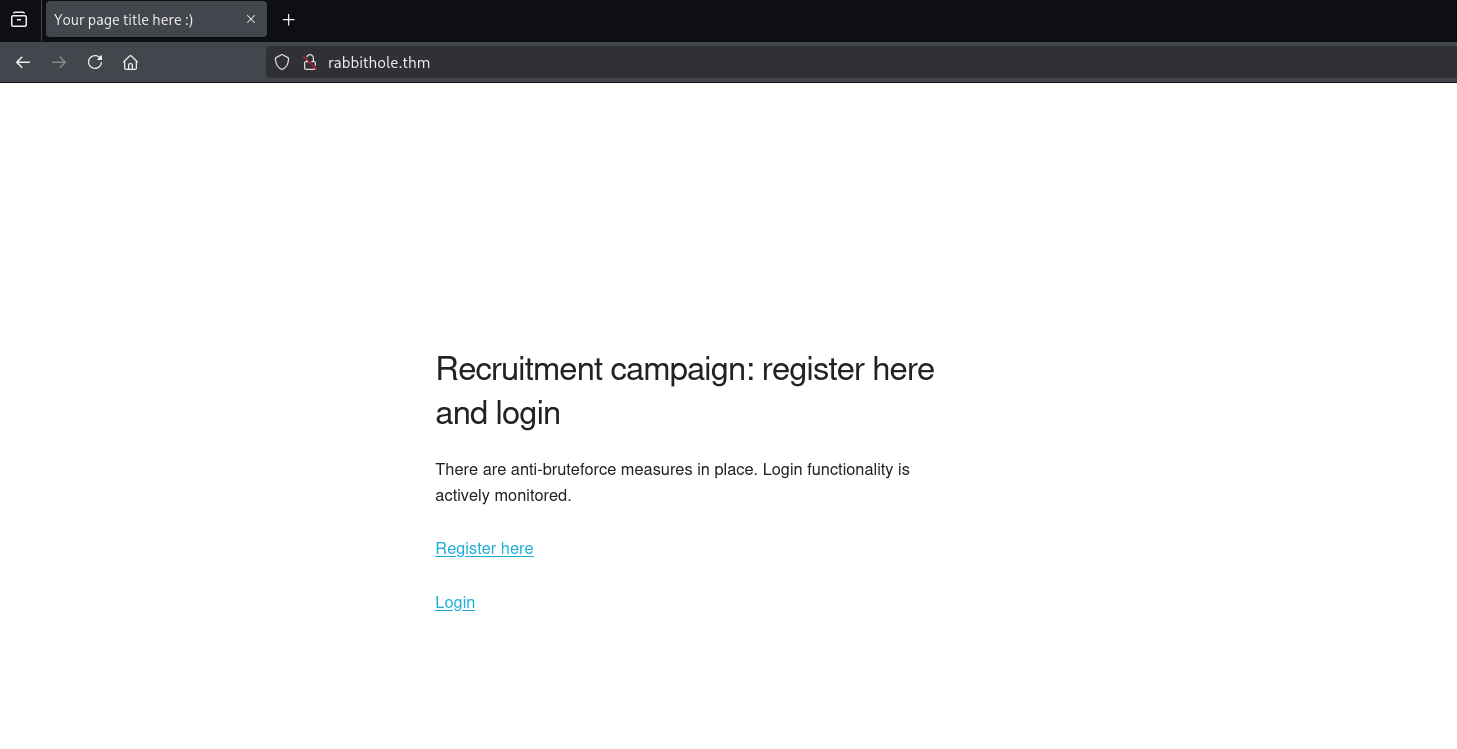The image size is (1457, 749).
Task: Show site security info via padlock icon
Action: [310, 62]
